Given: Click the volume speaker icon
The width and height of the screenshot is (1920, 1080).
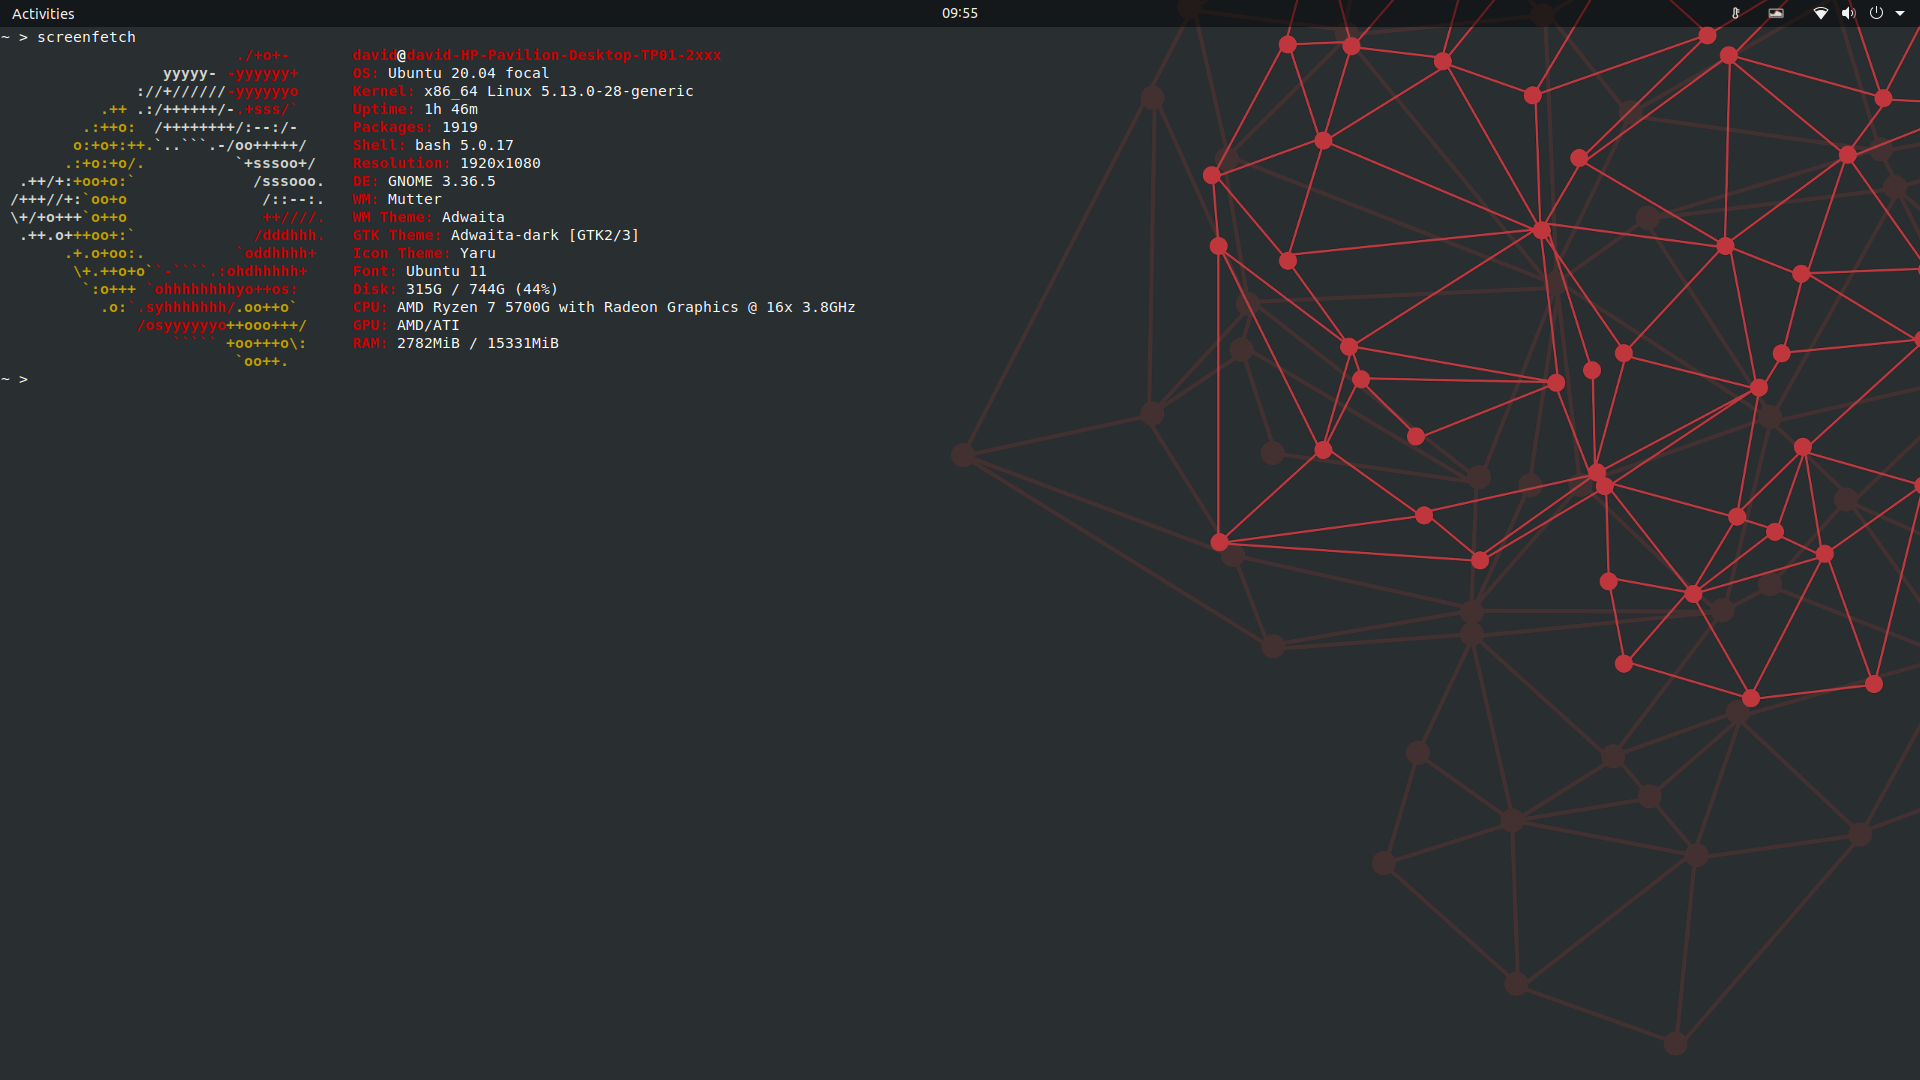Looking at the screenshot, I should point(1848,13).
